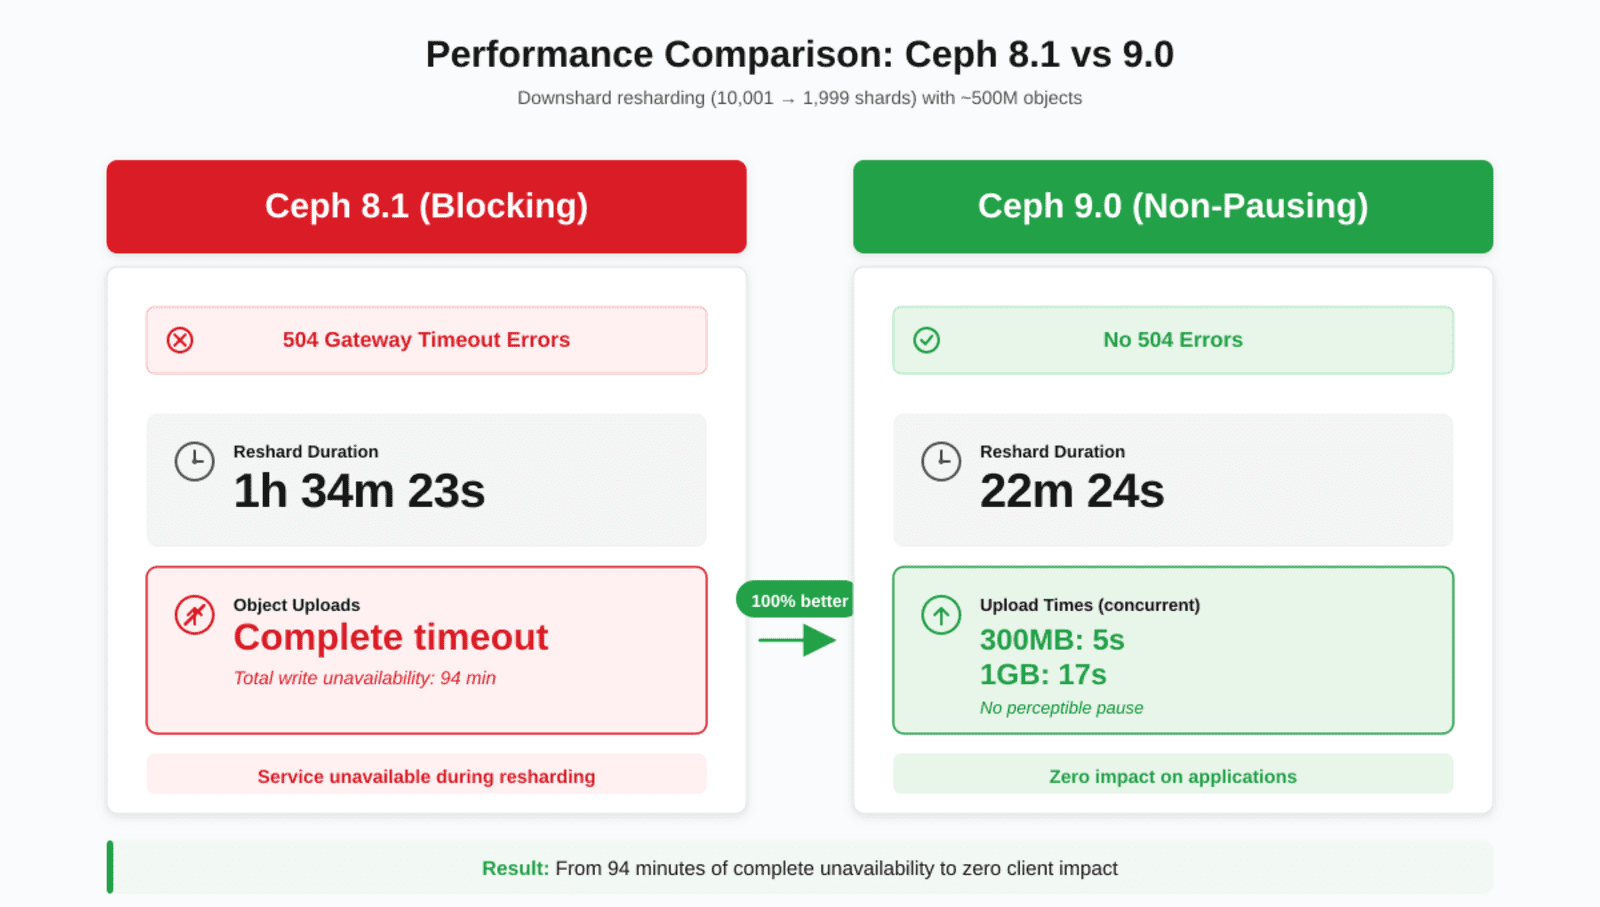The image size is (1600, 907).
Task: Click the 300MB: 5s upload time
Action: [x=1052, y=640]
